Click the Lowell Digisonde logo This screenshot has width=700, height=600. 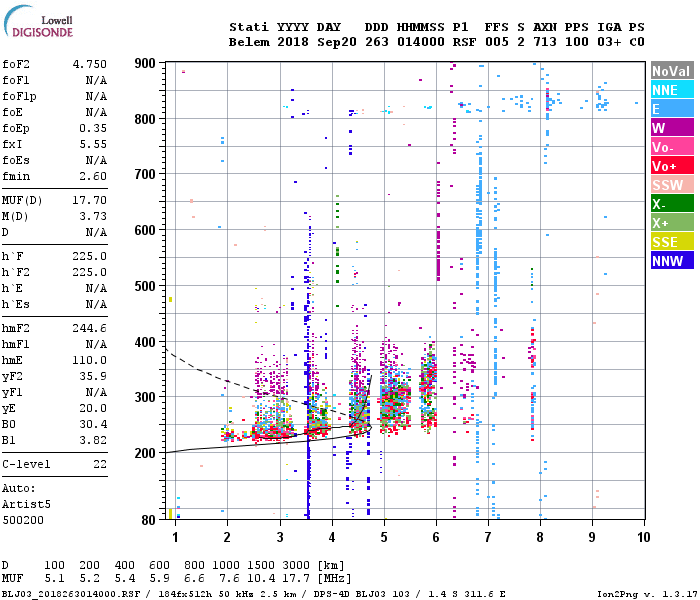pos(38,21)
